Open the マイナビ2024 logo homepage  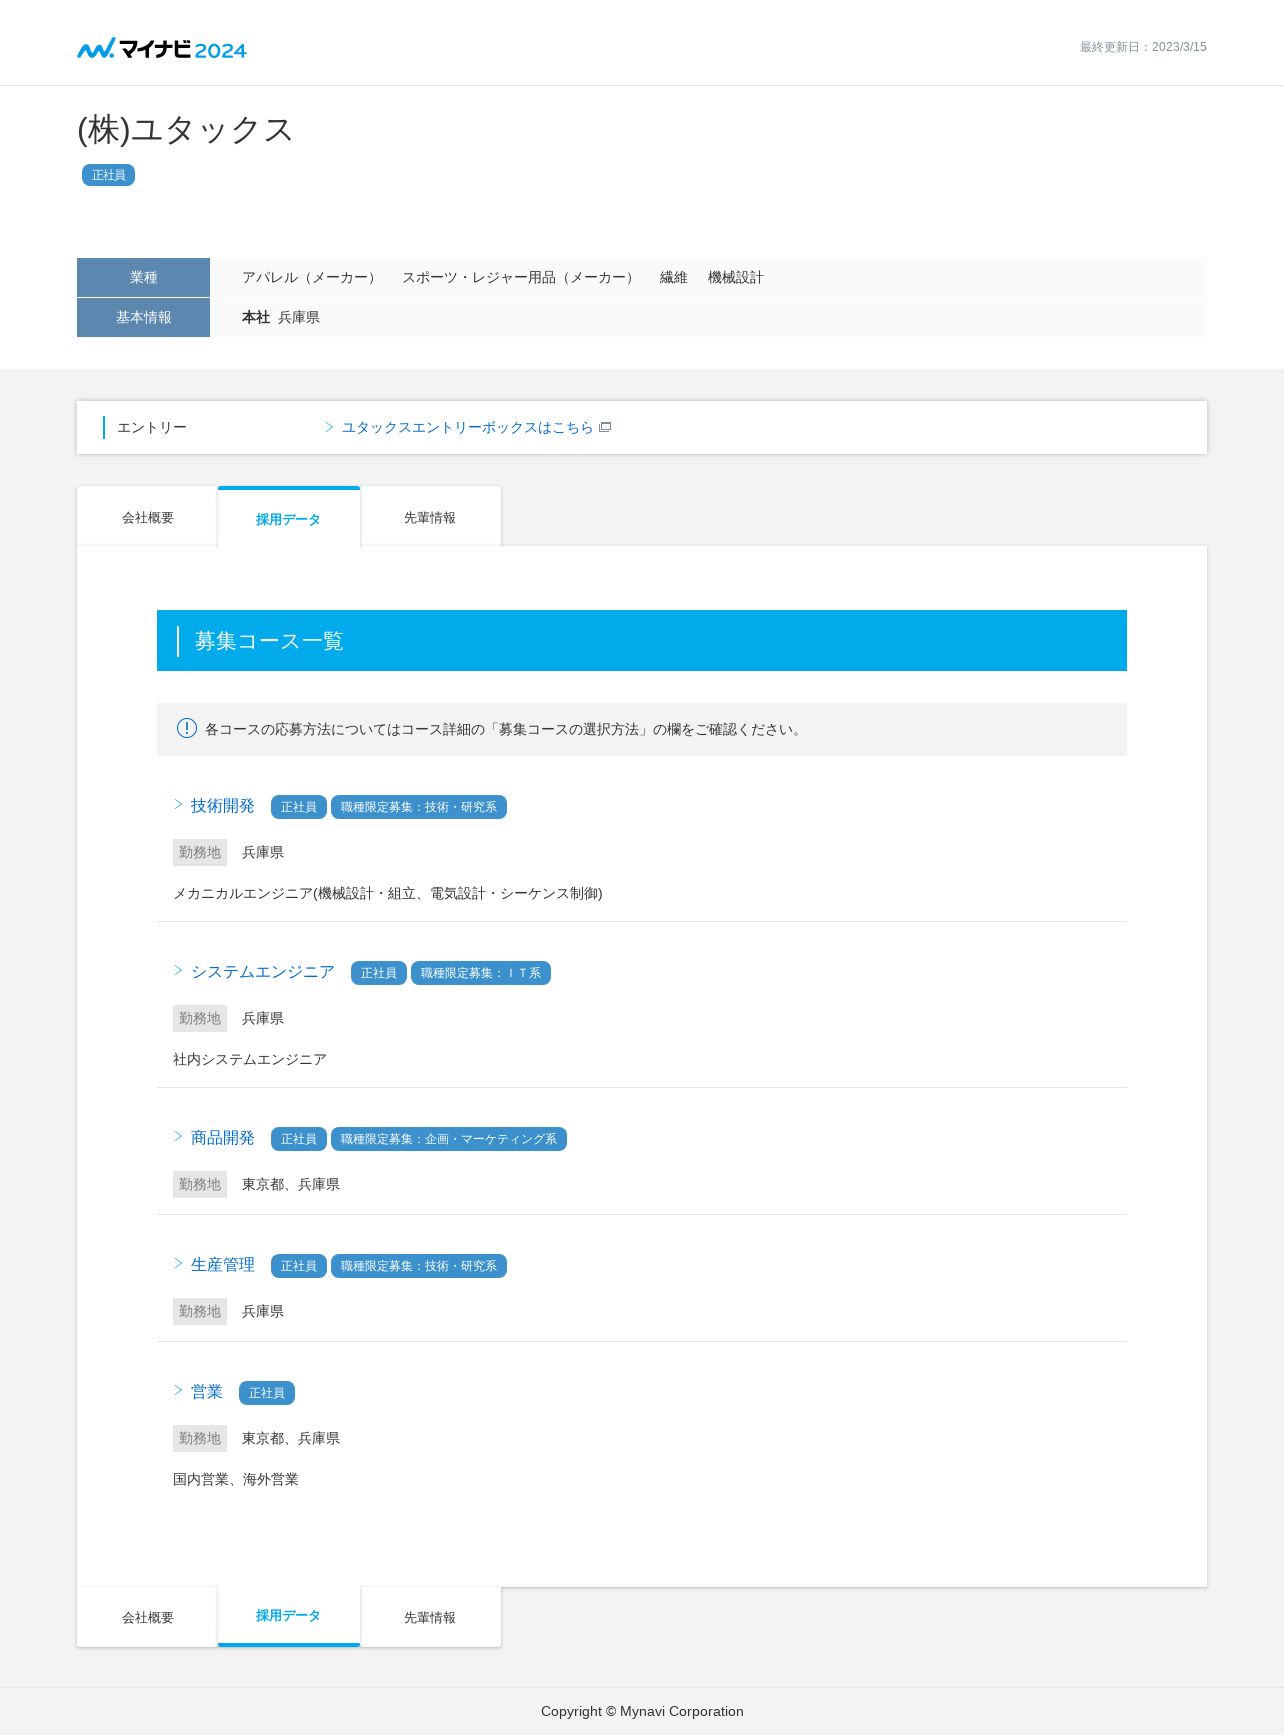pyautogui.click(x=162, y=48)
